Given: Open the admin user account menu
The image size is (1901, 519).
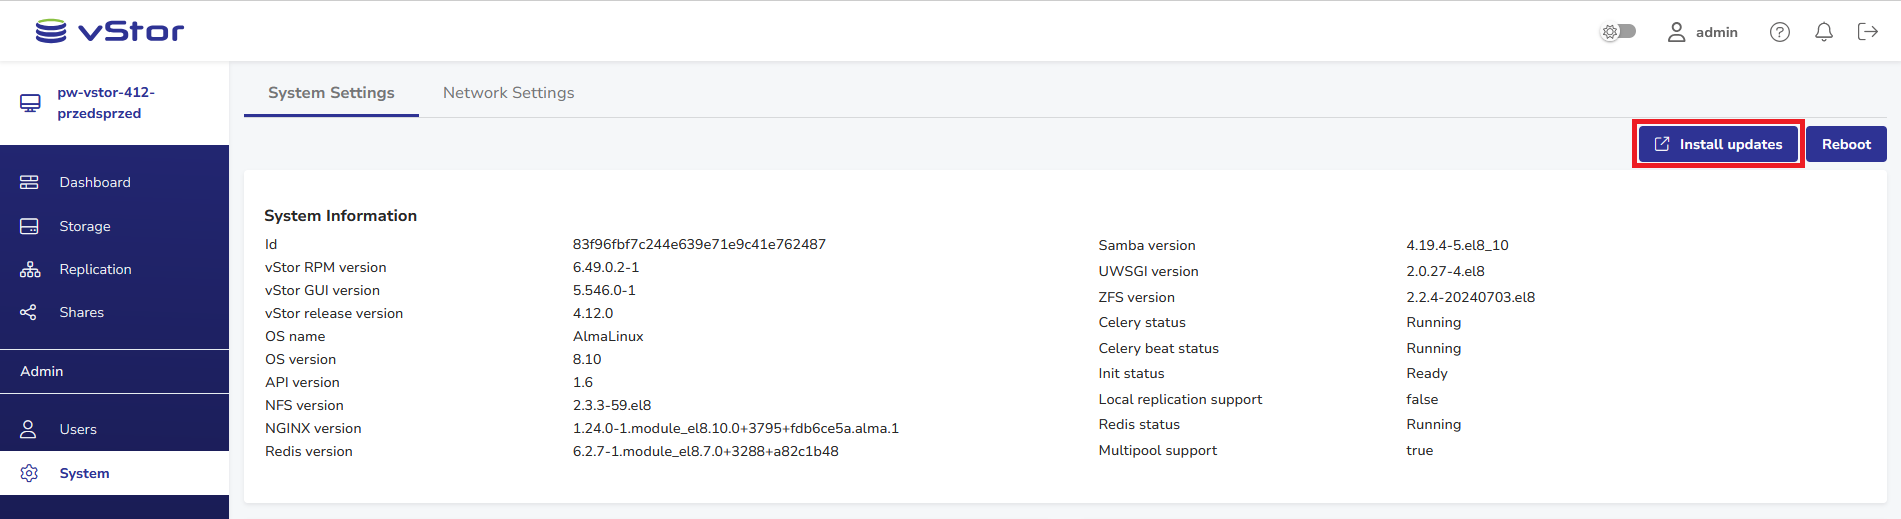Looking at the screenshot, I should [x=1702, y=32].
